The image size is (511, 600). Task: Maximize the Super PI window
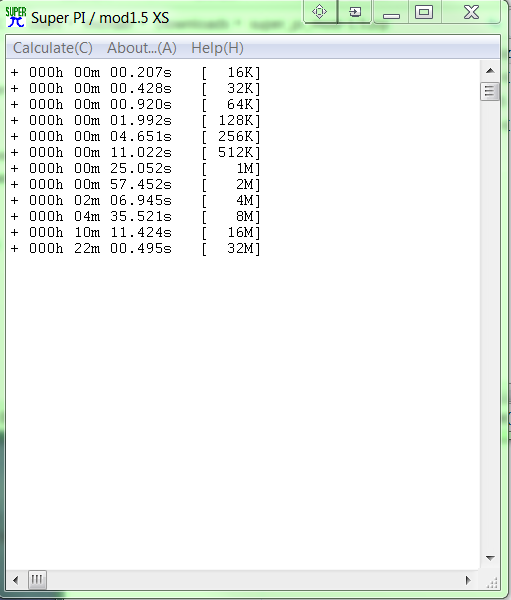424,12
